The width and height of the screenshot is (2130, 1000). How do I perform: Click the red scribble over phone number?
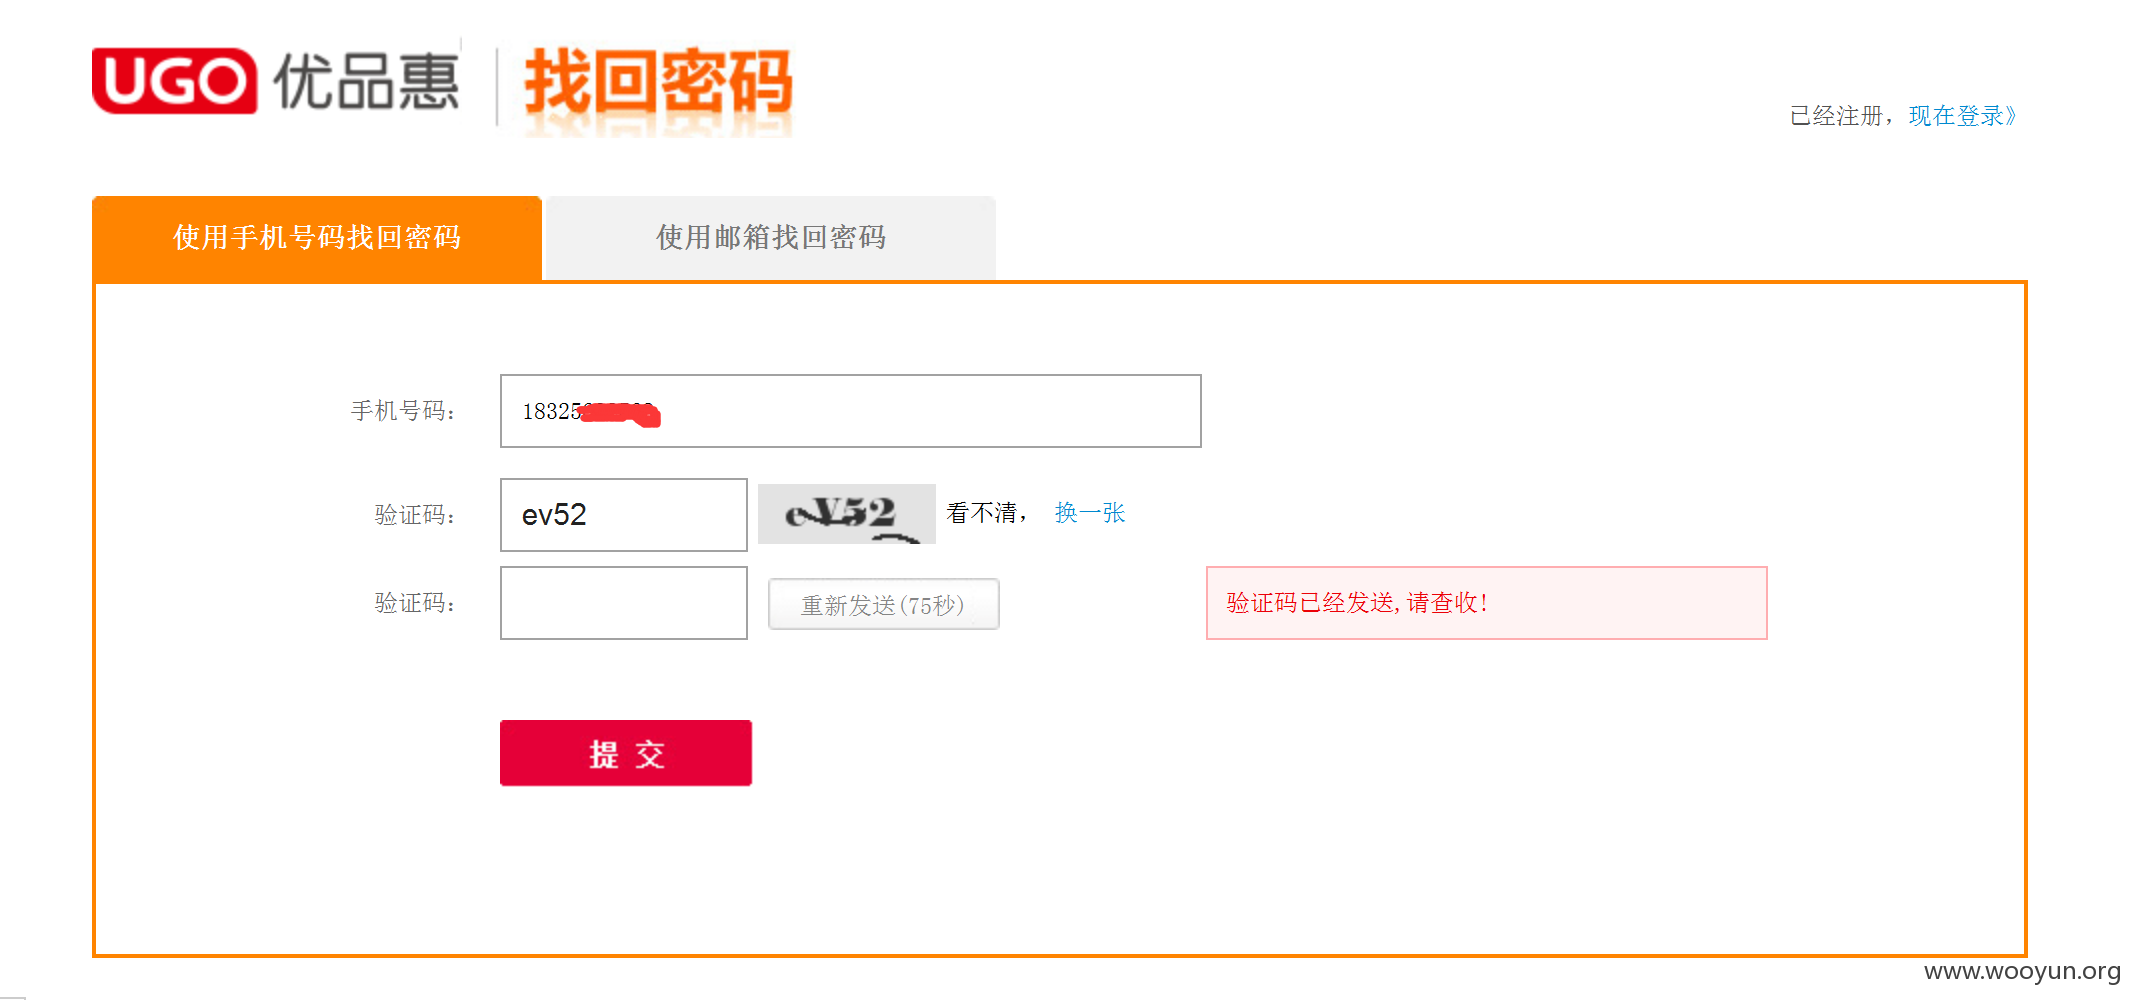pos(620,413)
